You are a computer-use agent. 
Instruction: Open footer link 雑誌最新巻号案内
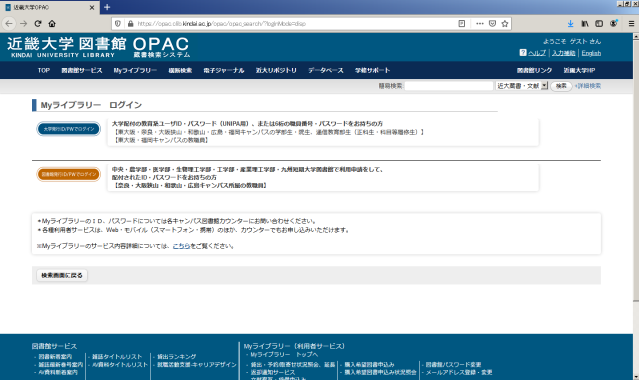61,365
